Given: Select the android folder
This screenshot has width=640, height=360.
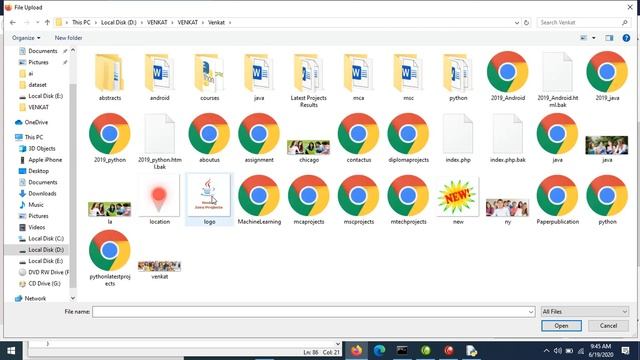Looking at the screenshot, I should (160, 77).
